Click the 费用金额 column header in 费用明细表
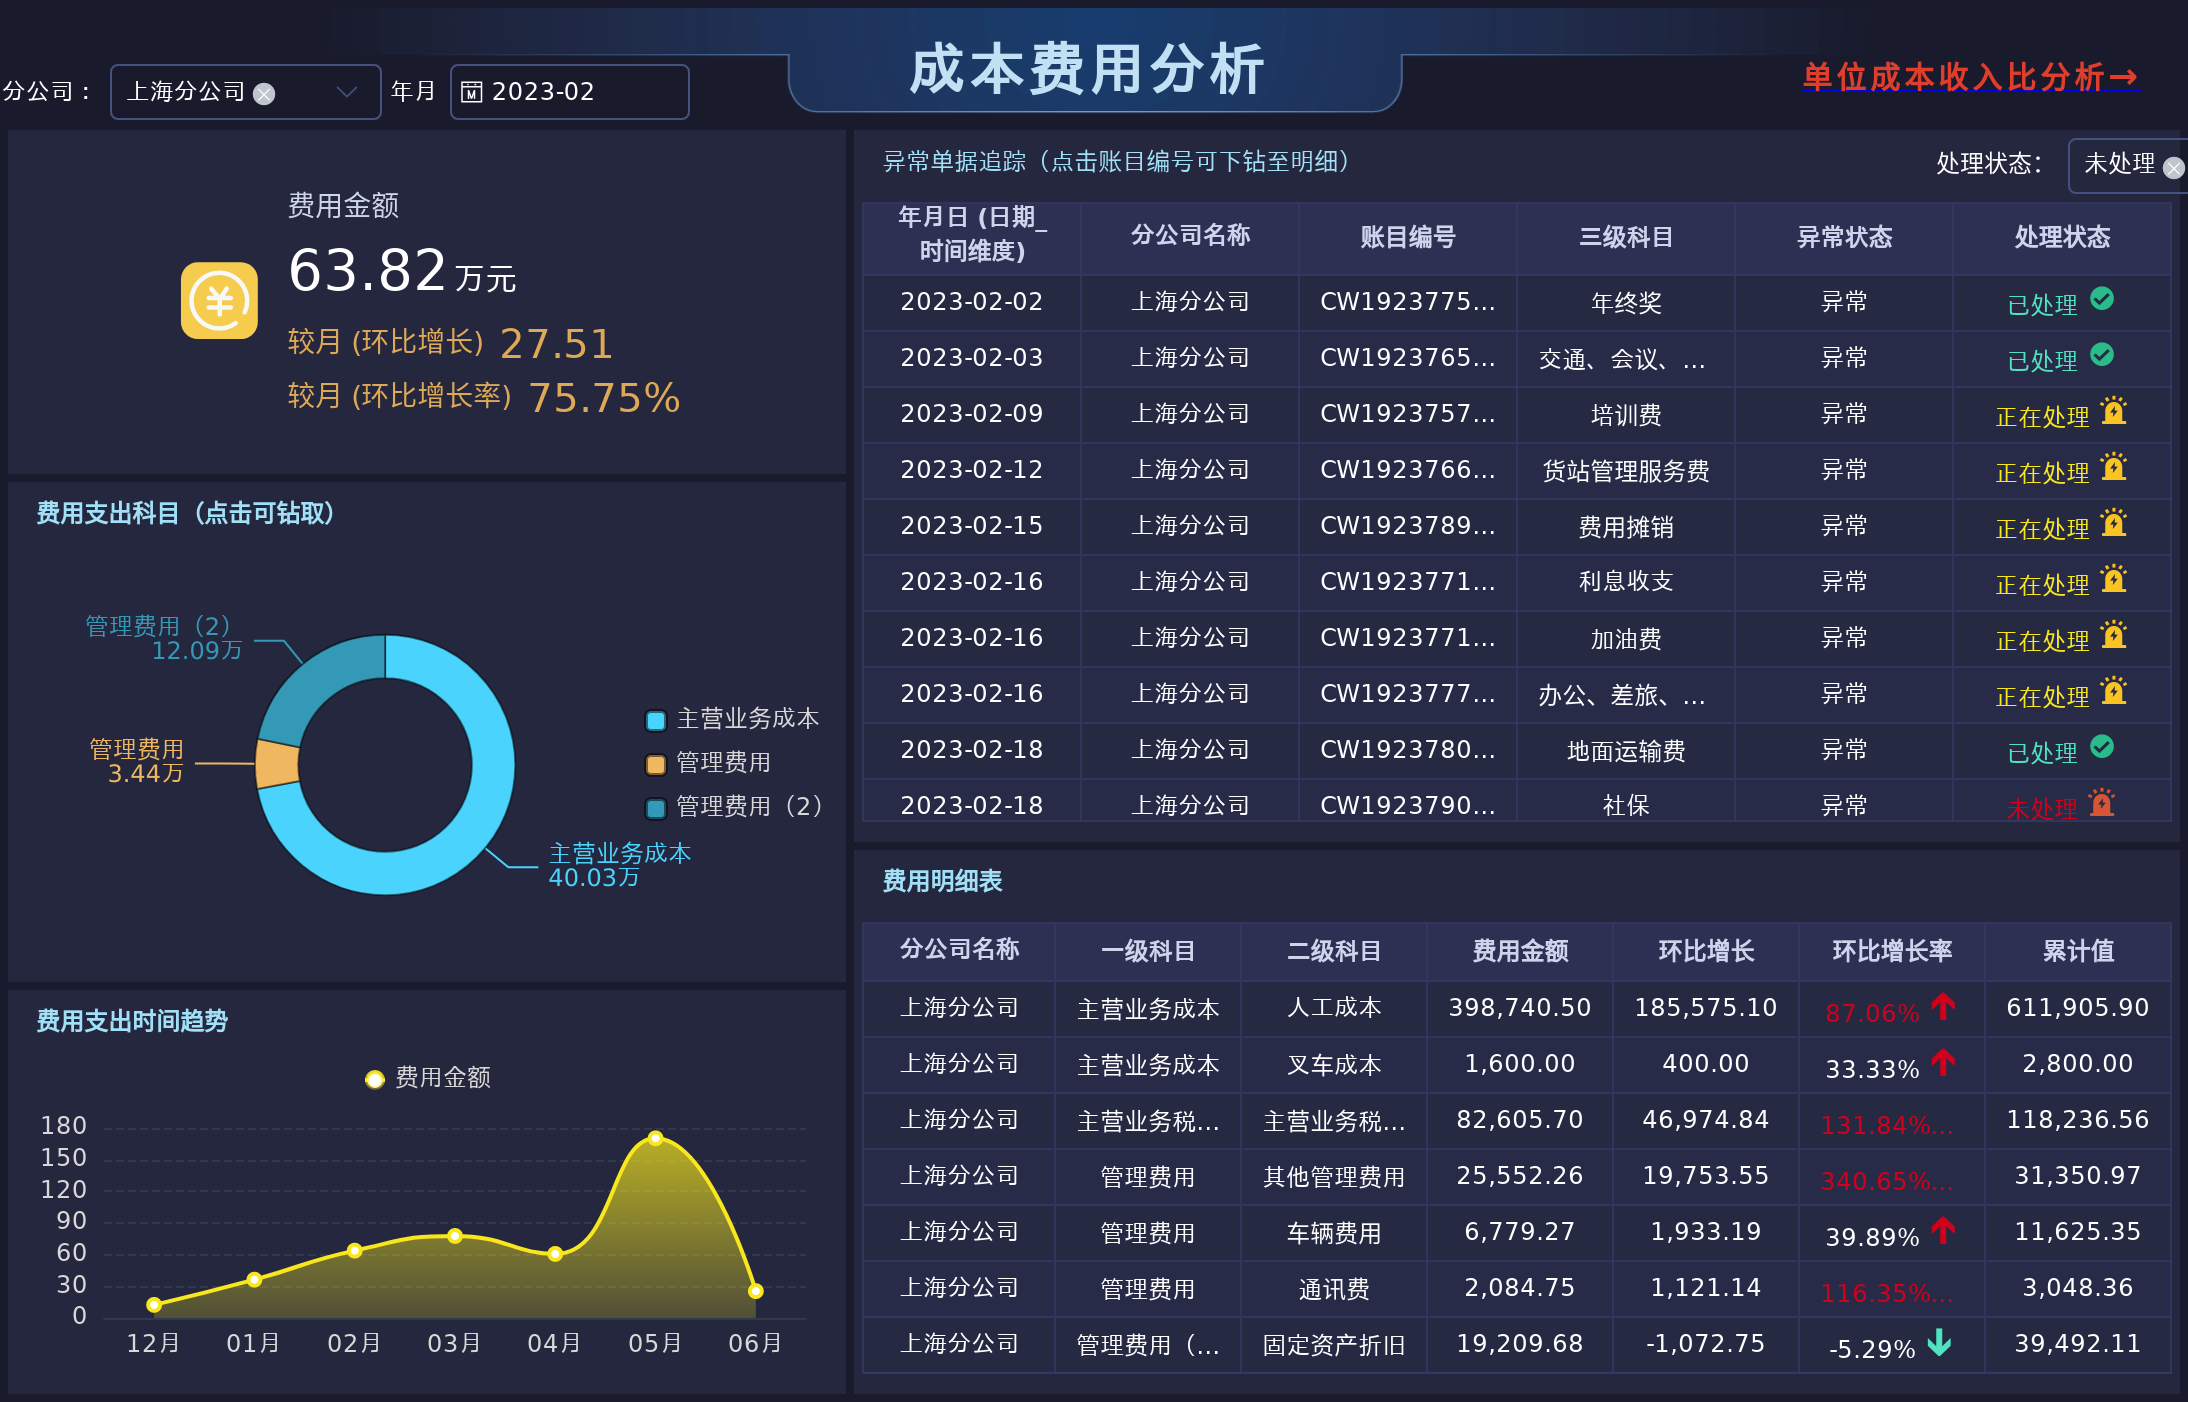This screenshot has width=2188, height=1402. tap(1520, 951)
